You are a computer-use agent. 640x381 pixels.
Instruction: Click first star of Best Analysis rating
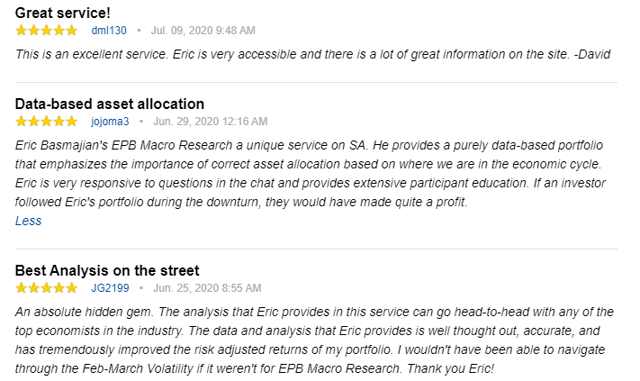[21, 288]
